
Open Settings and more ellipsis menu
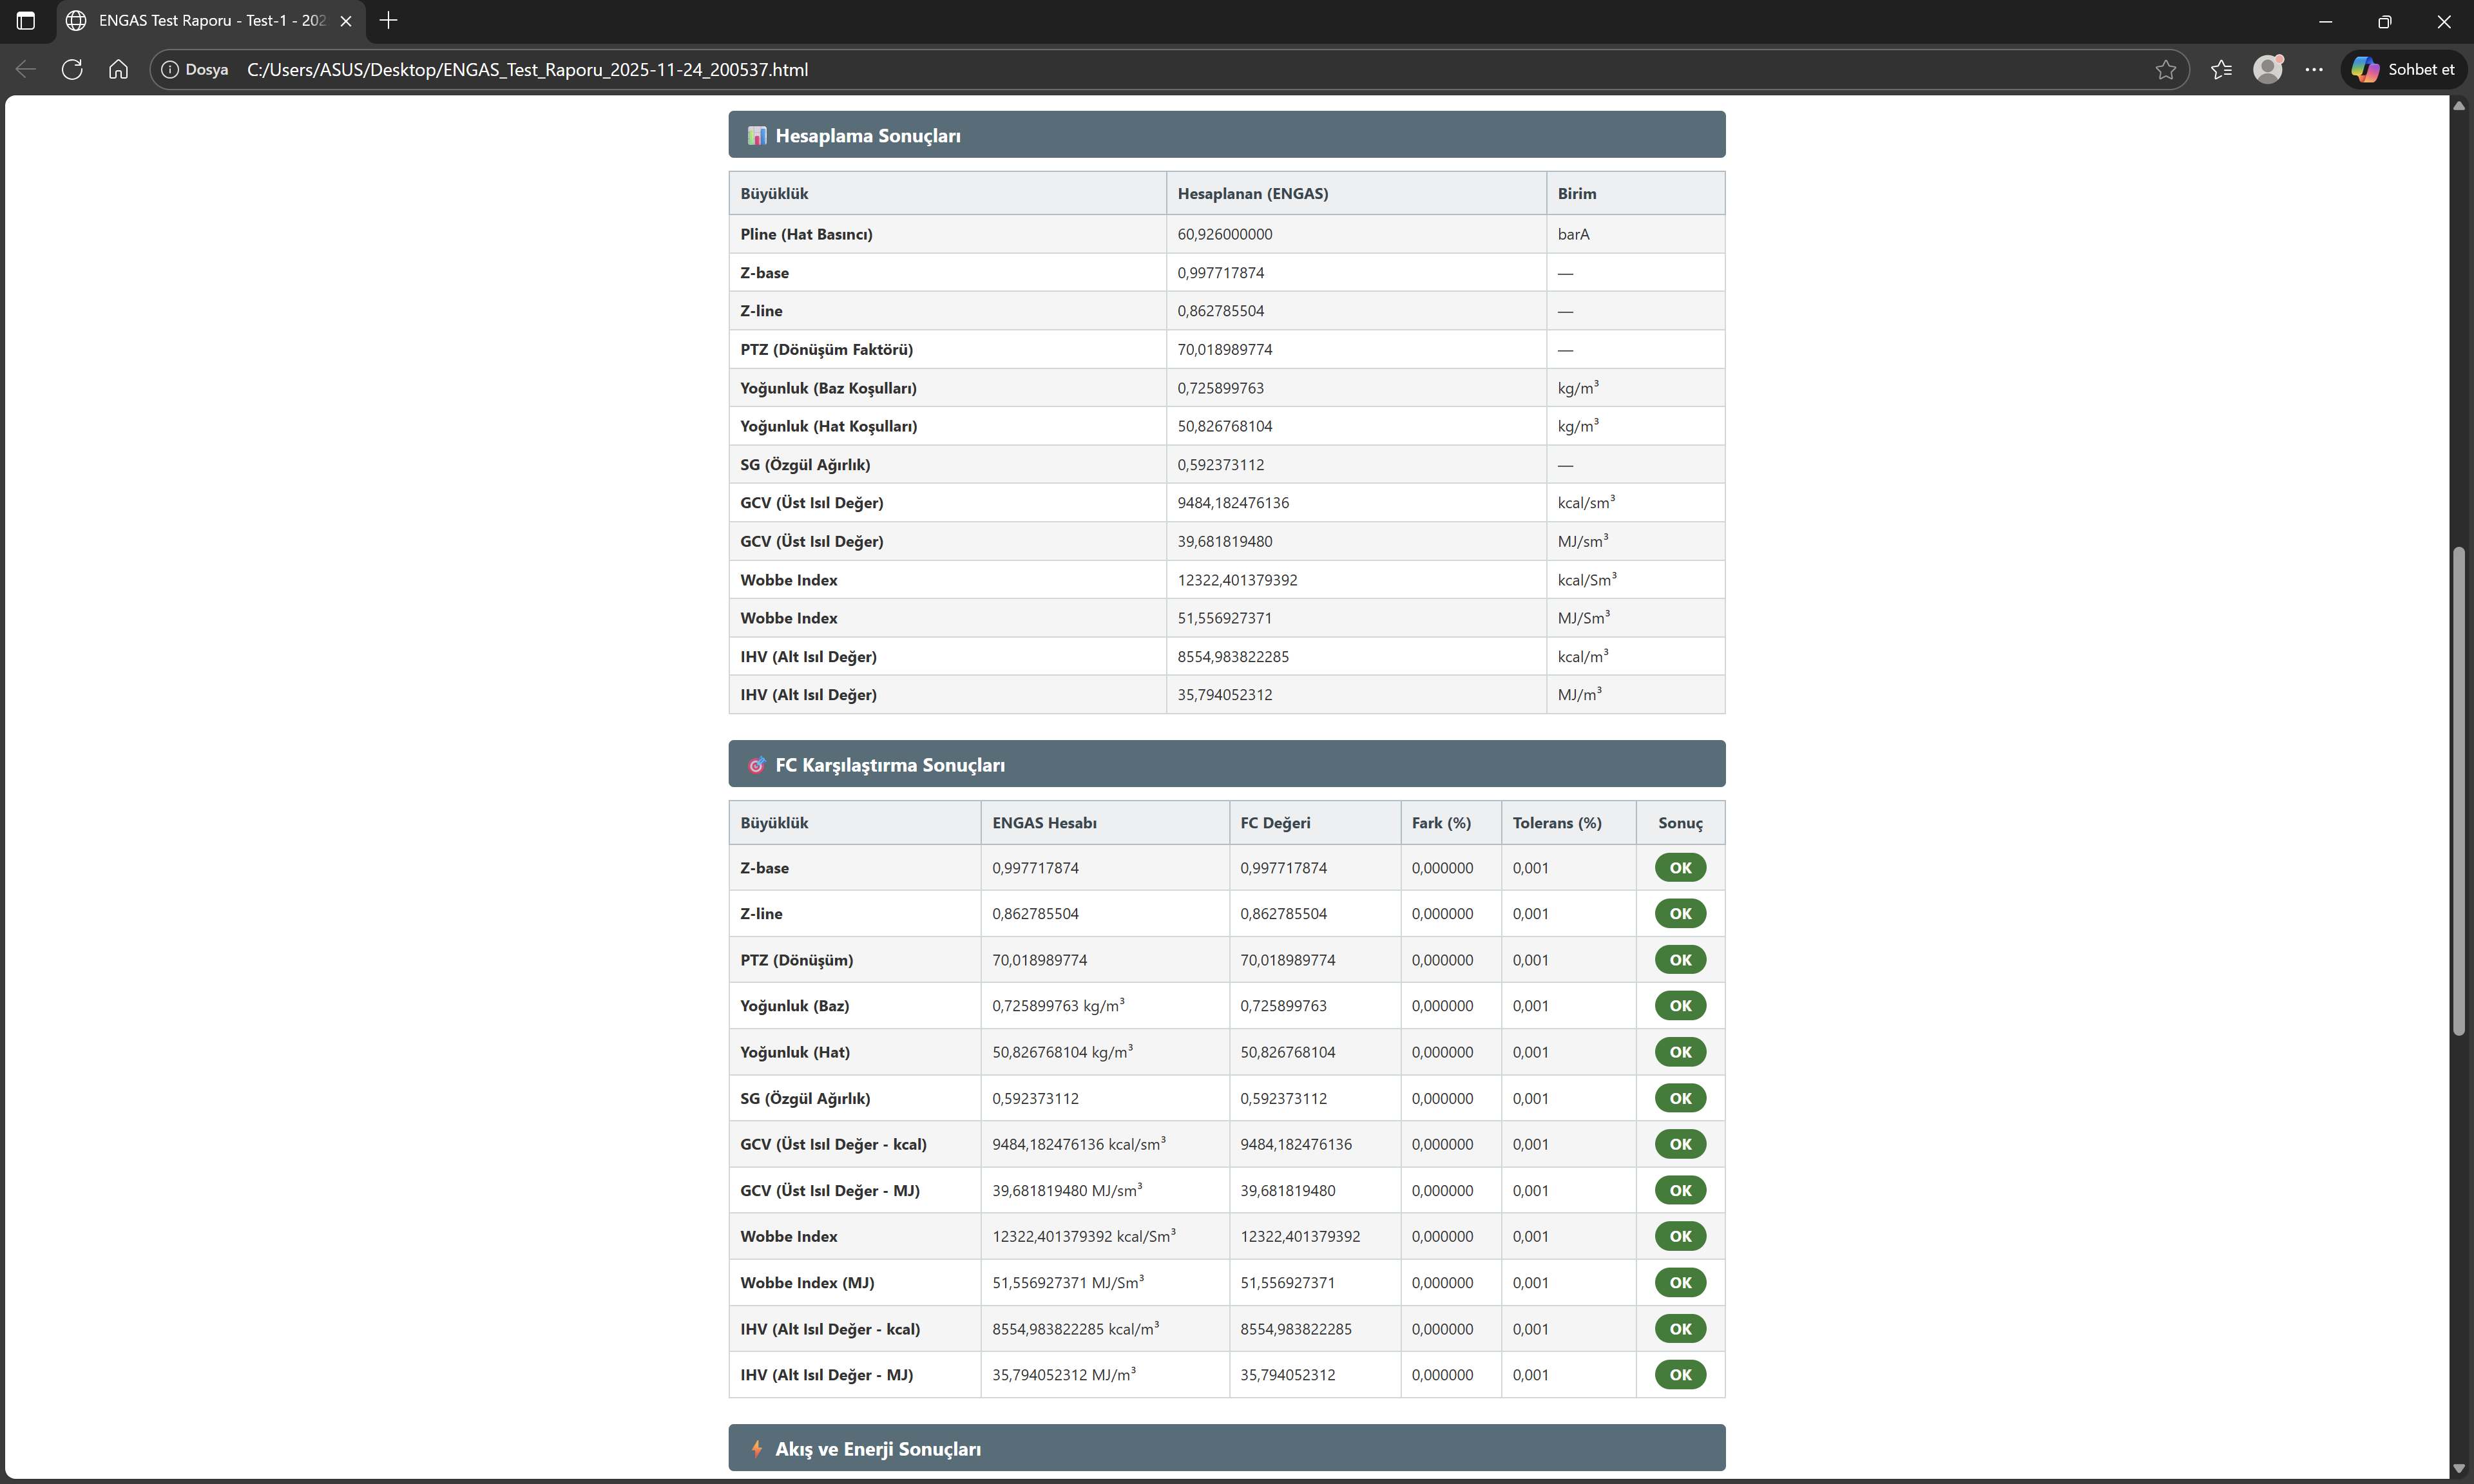pyautogui.click(x=2314, y=69)
